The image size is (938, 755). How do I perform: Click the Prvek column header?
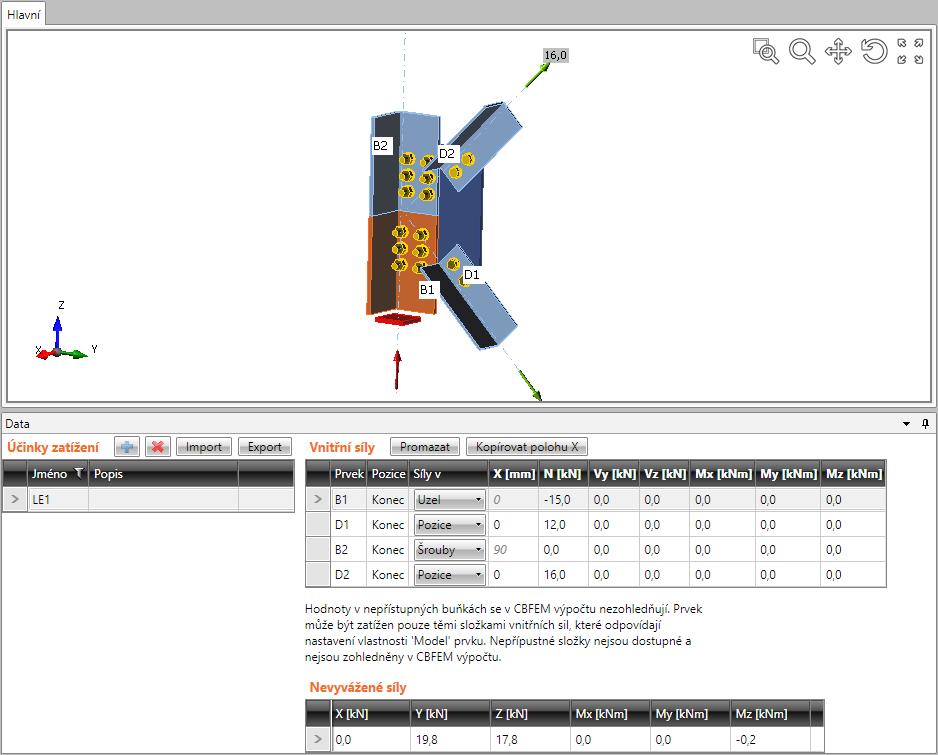coord(349,474)
